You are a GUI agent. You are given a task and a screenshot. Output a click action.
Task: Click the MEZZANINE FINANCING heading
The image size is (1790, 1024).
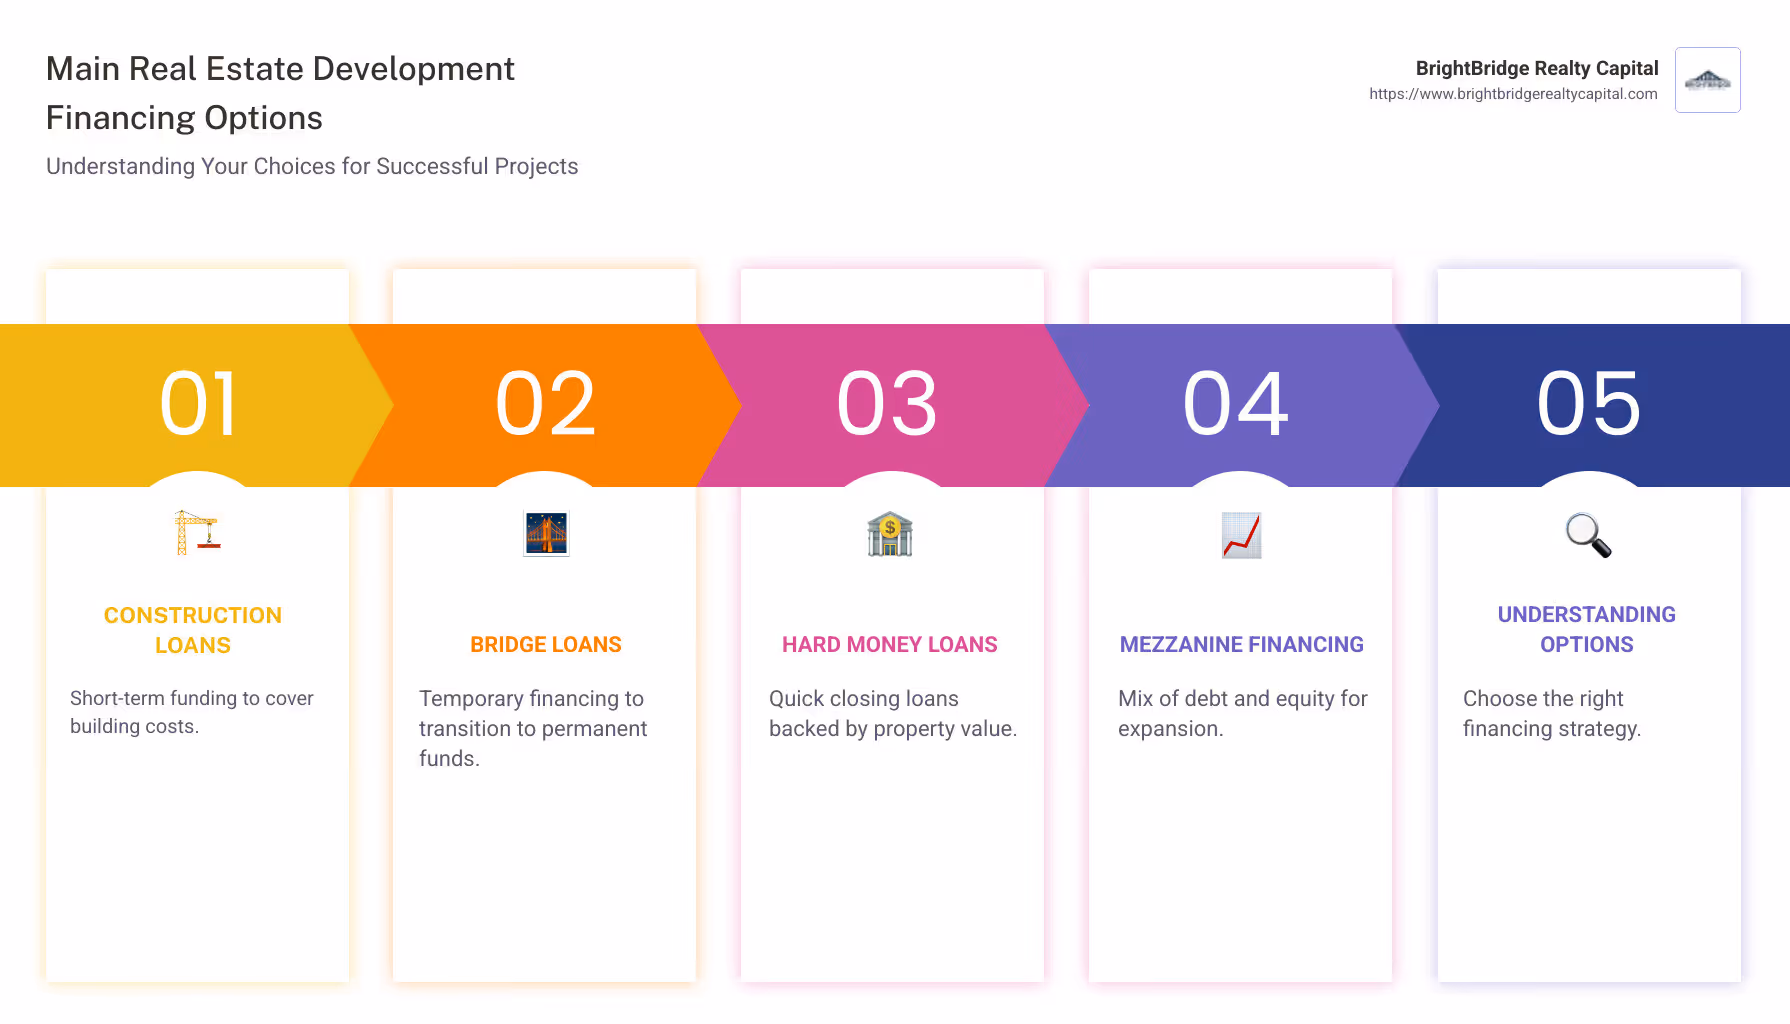1241,645
